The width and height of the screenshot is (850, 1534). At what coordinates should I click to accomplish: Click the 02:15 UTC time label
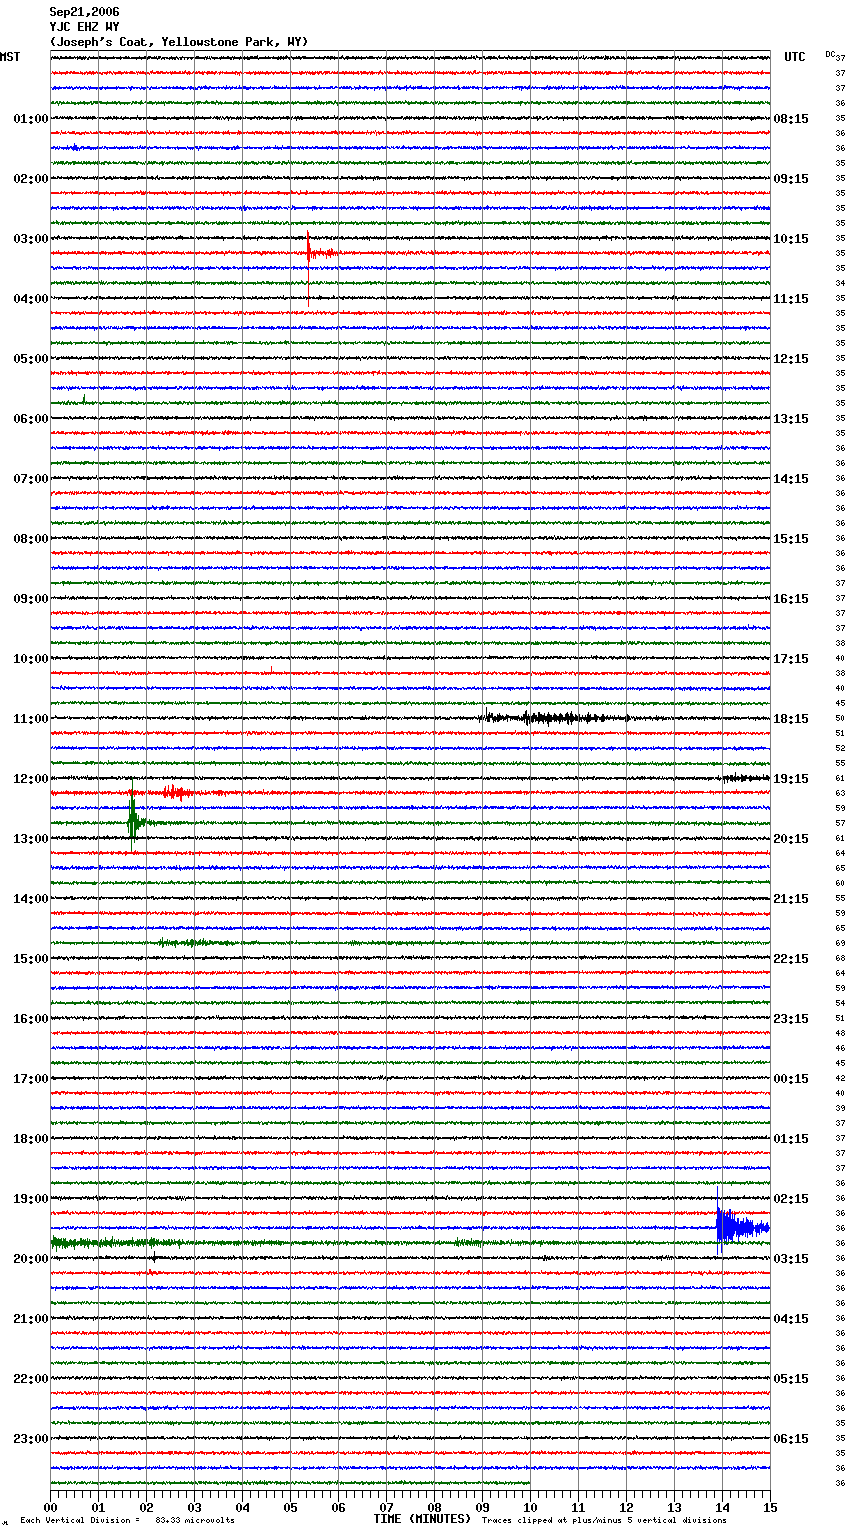point(791,1199)
